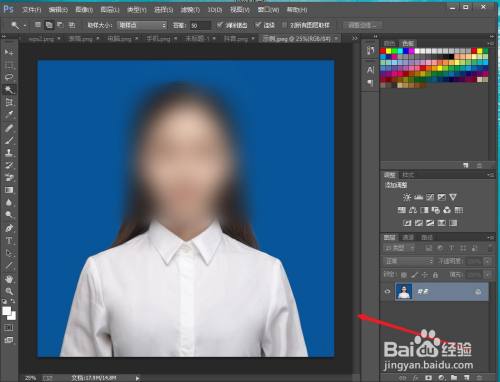The height and width of the screenshot is (382, 500).
Task: Add a Curves adjustment
Action: click(430, 197)
